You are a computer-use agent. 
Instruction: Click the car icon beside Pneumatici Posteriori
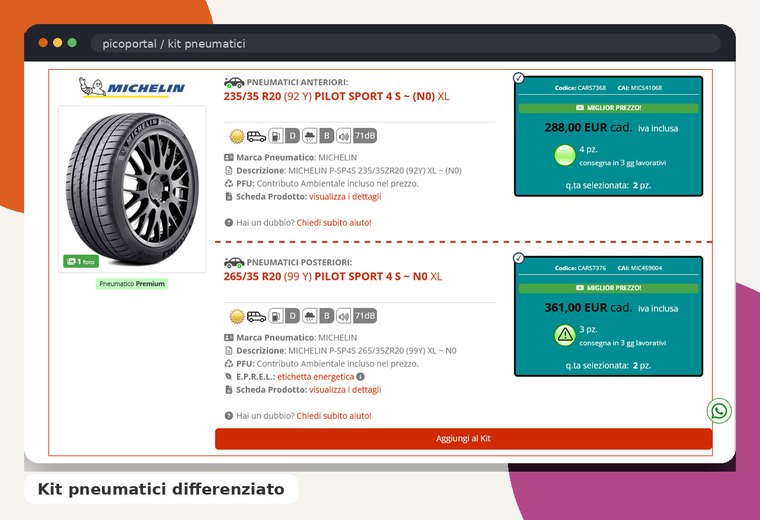point(234,262)
